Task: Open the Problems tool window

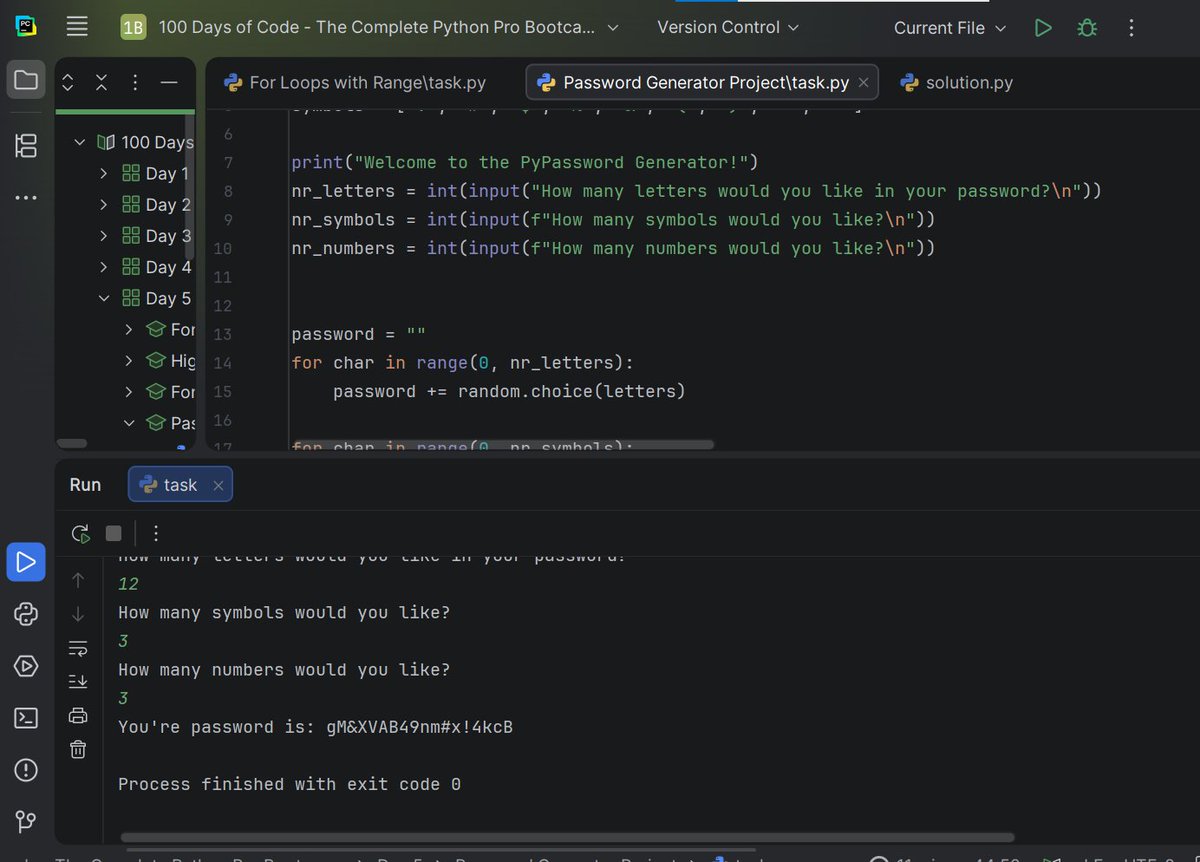Action: 26,769
